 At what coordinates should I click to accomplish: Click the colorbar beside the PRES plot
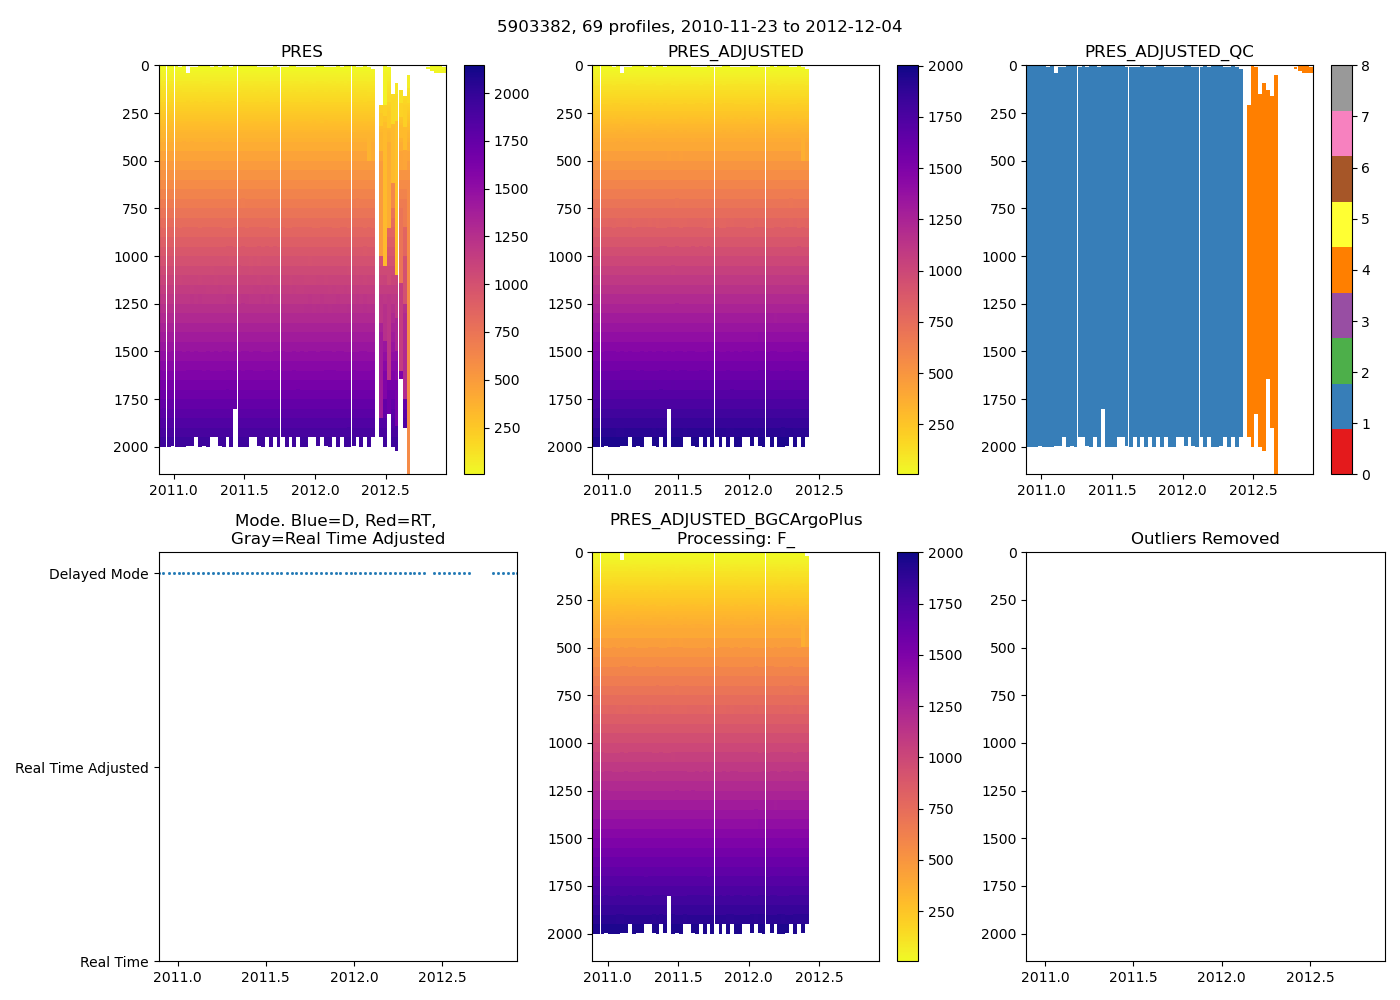tap(474, 270)
